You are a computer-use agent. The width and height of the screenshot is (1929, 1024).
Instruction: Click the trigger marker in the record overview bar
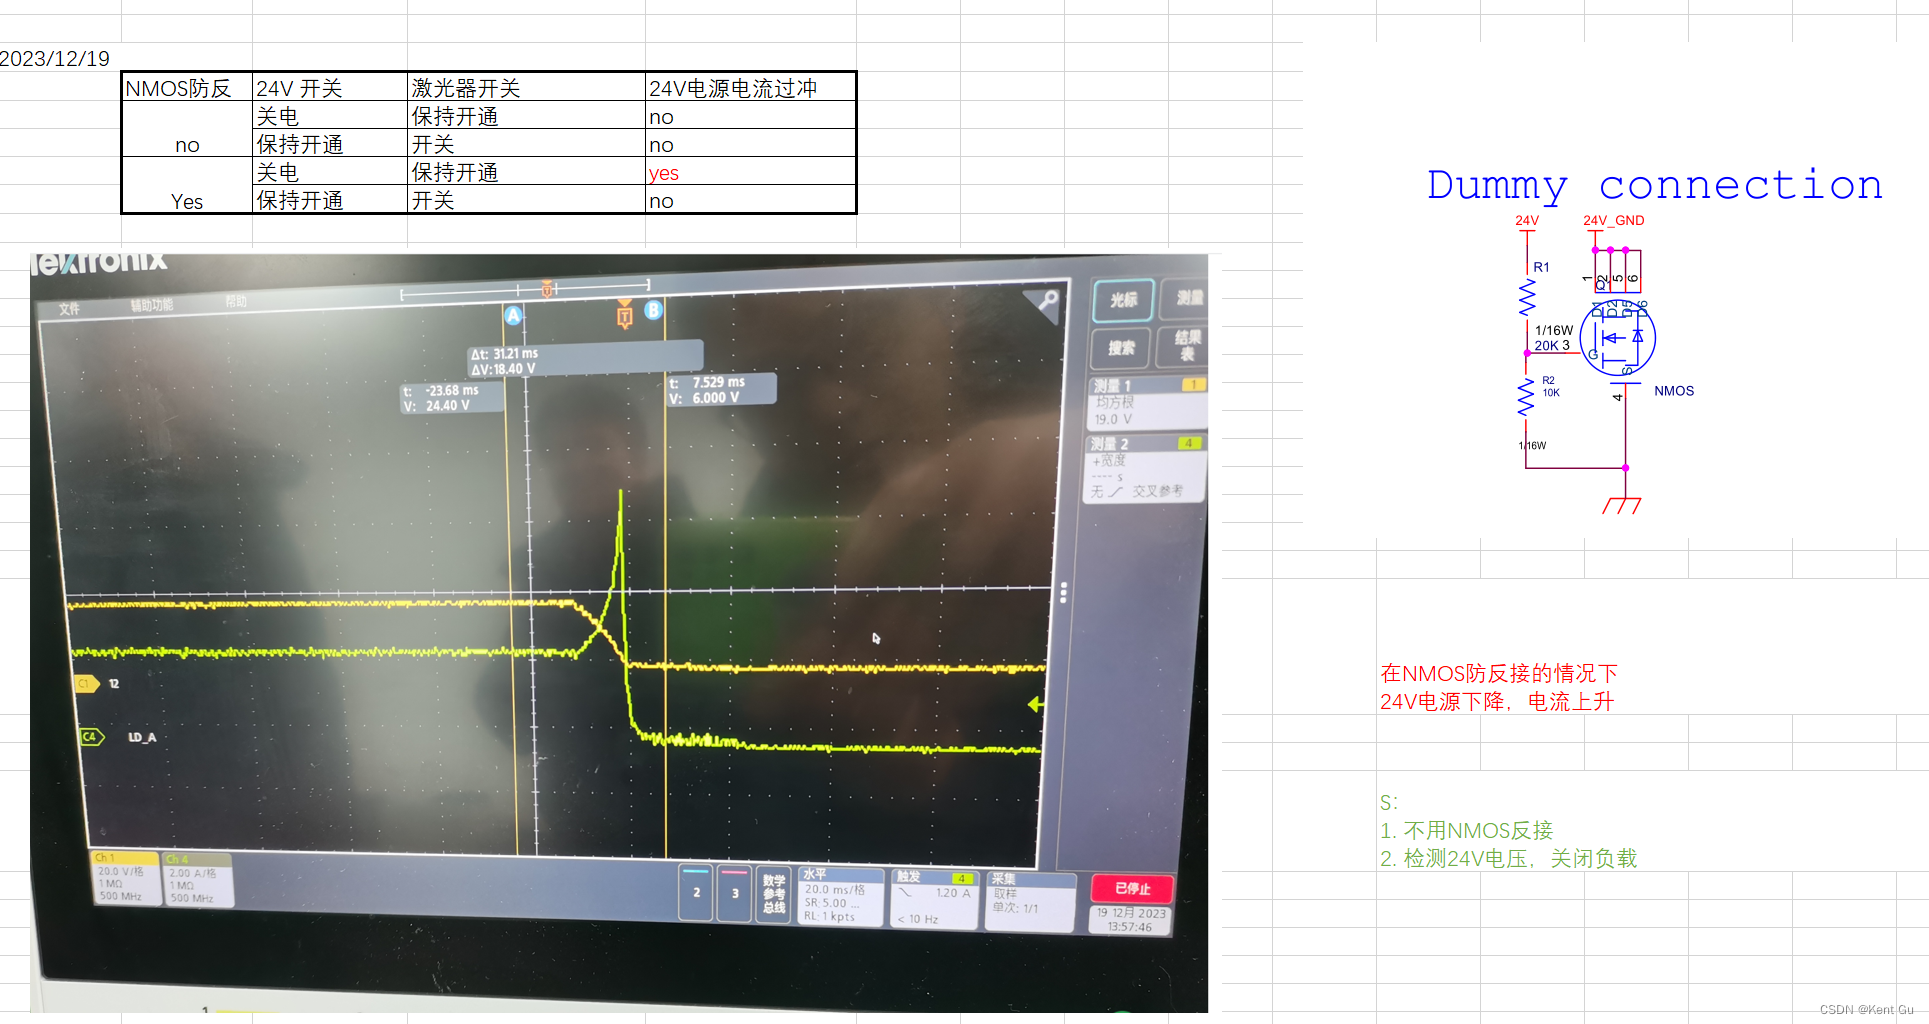tap(547, 289)
